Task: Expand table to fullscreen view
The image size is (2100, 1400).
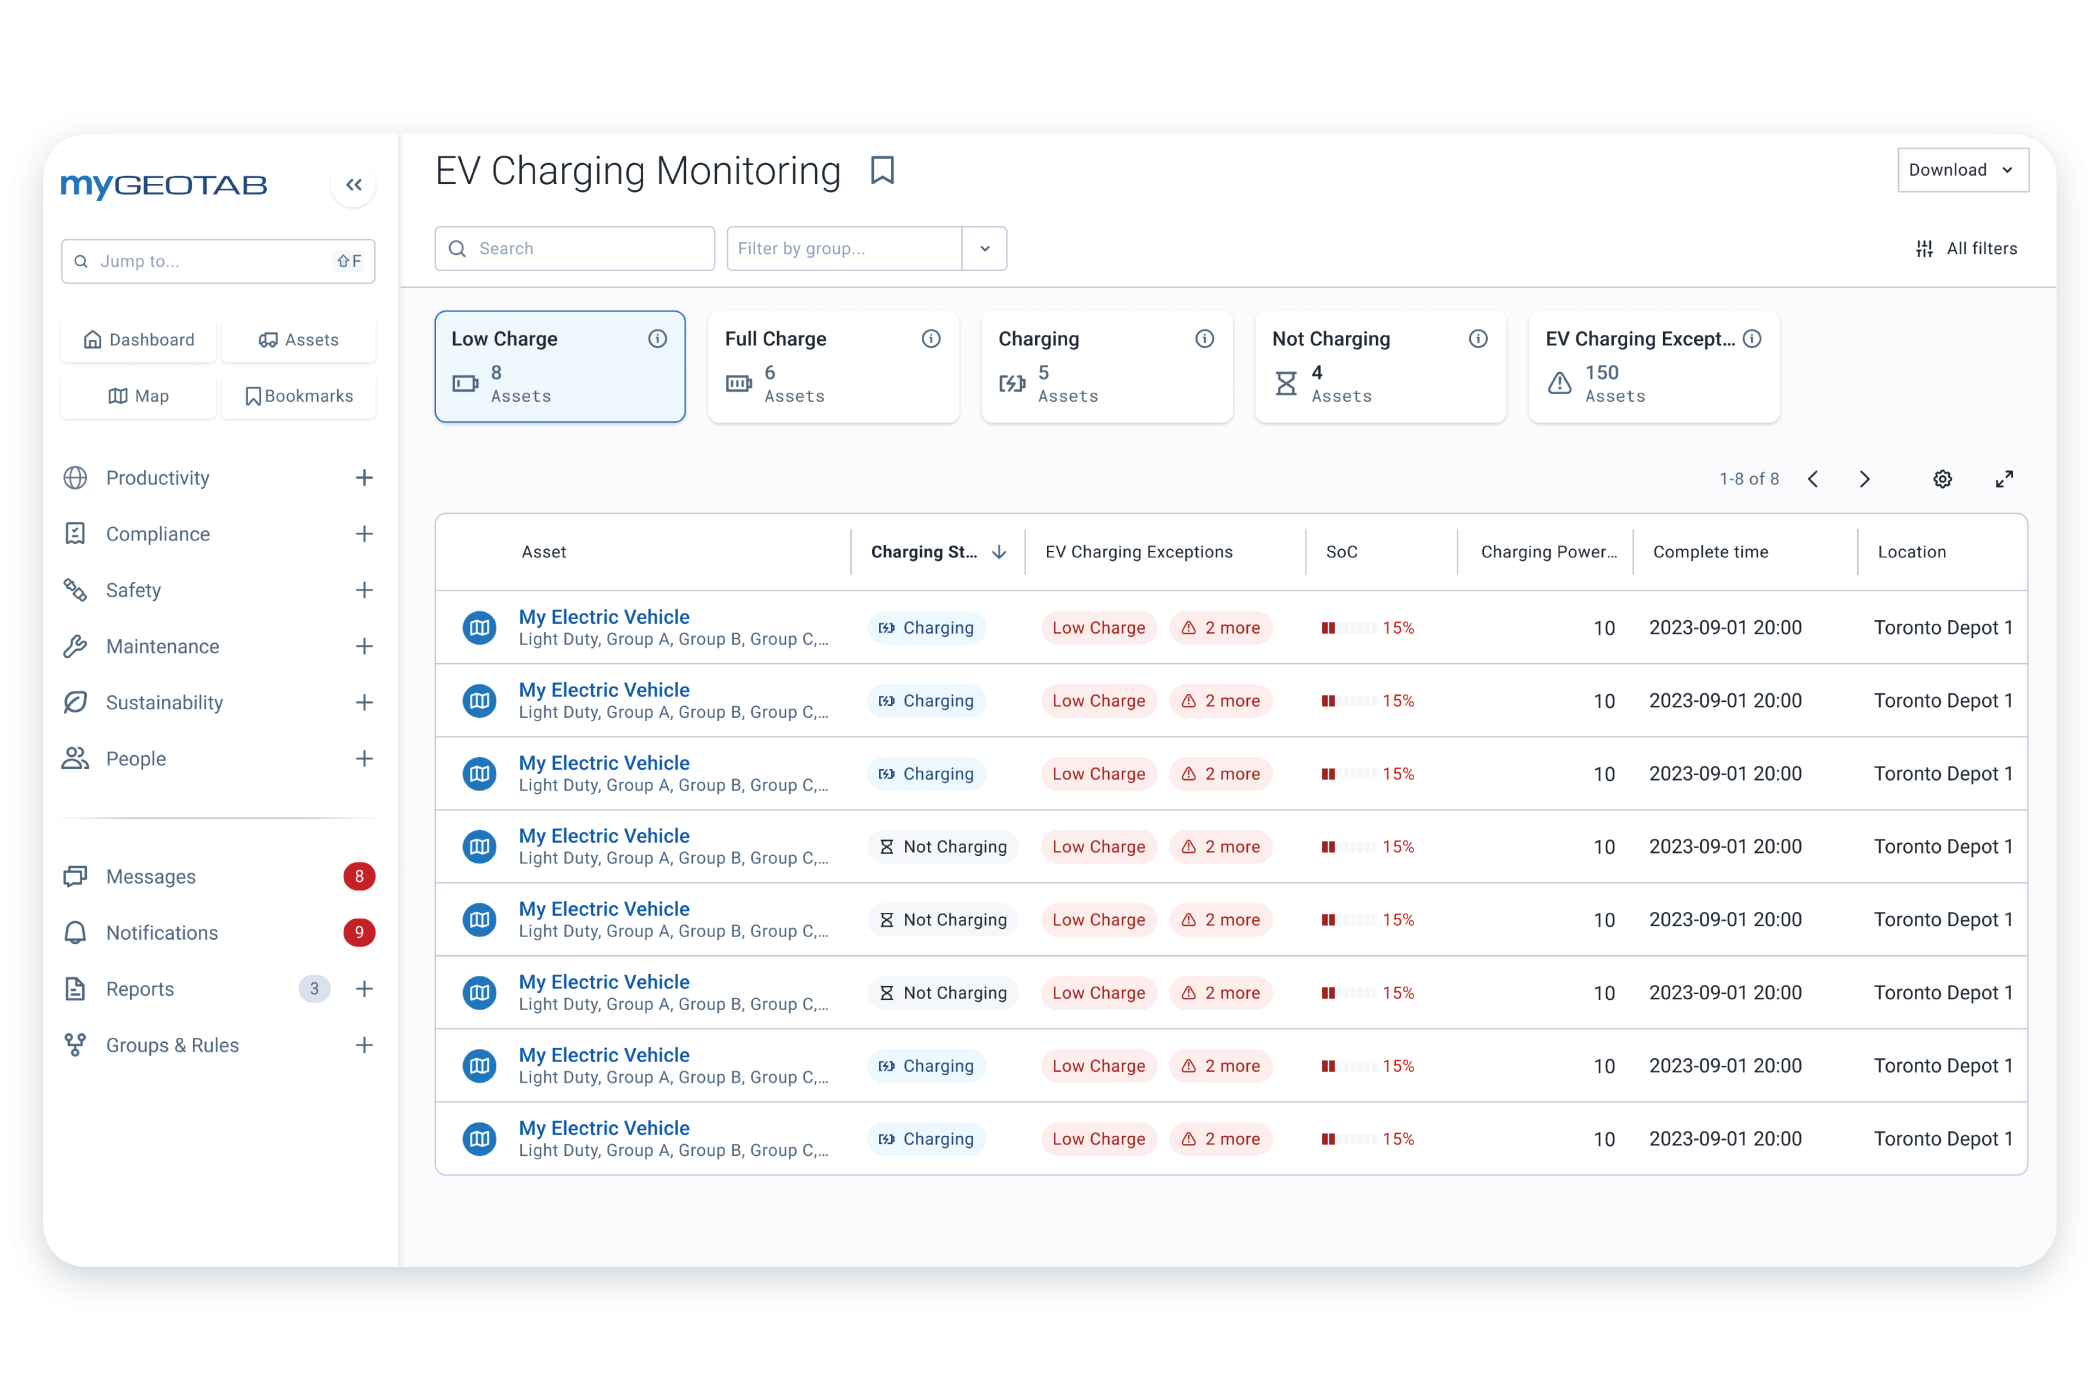Action: pos(2004,479)
